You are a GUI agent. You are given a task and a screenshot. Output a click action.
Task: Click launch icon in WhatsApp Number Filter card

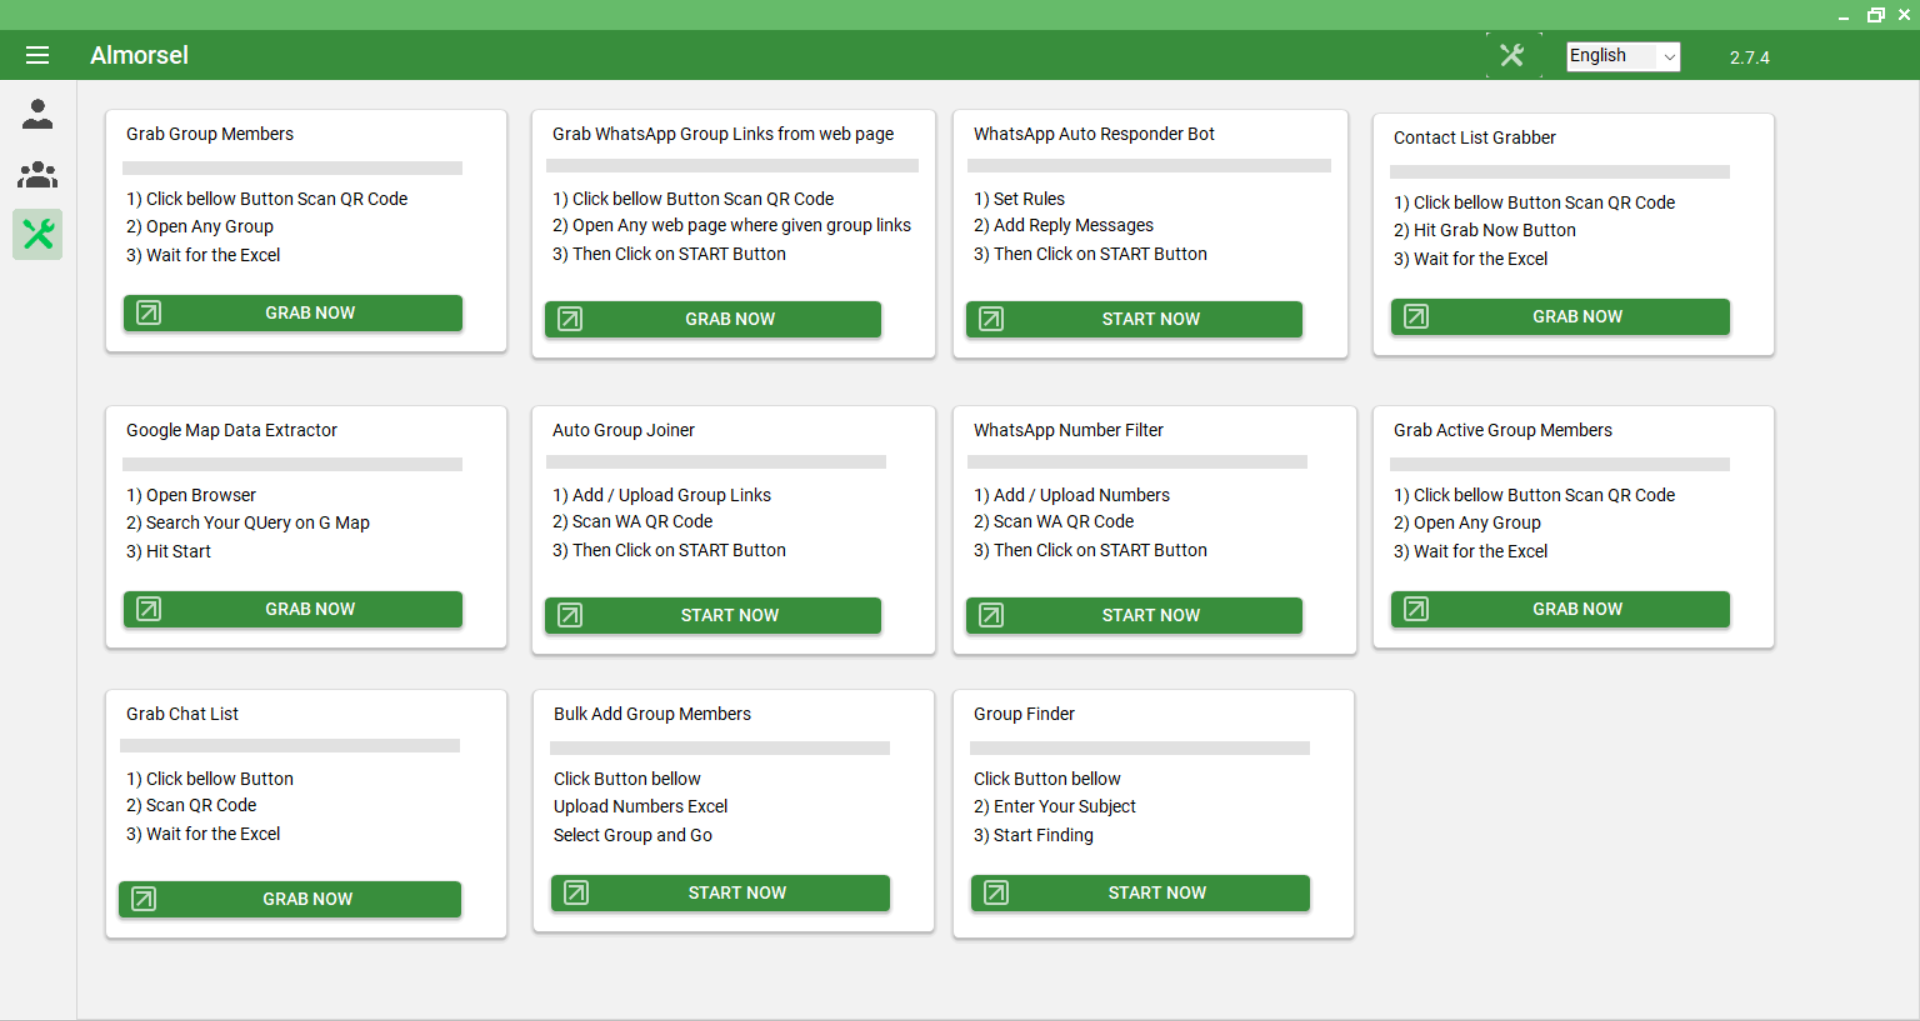coord(991,615)
